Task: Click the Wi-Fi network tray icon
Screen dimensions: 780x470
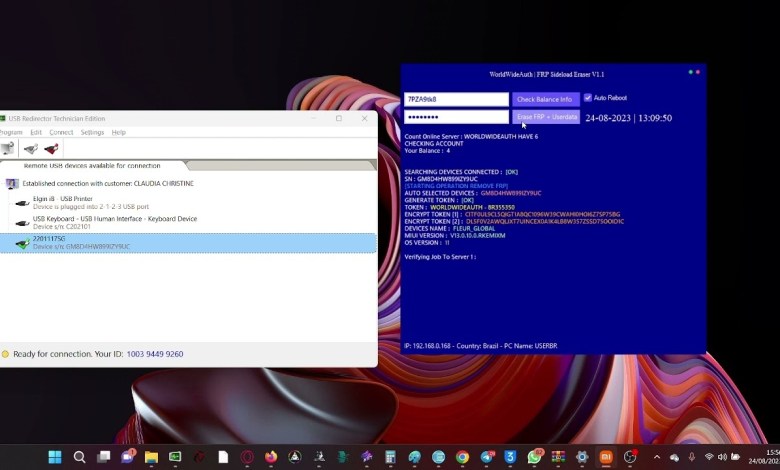Action: 709,457
